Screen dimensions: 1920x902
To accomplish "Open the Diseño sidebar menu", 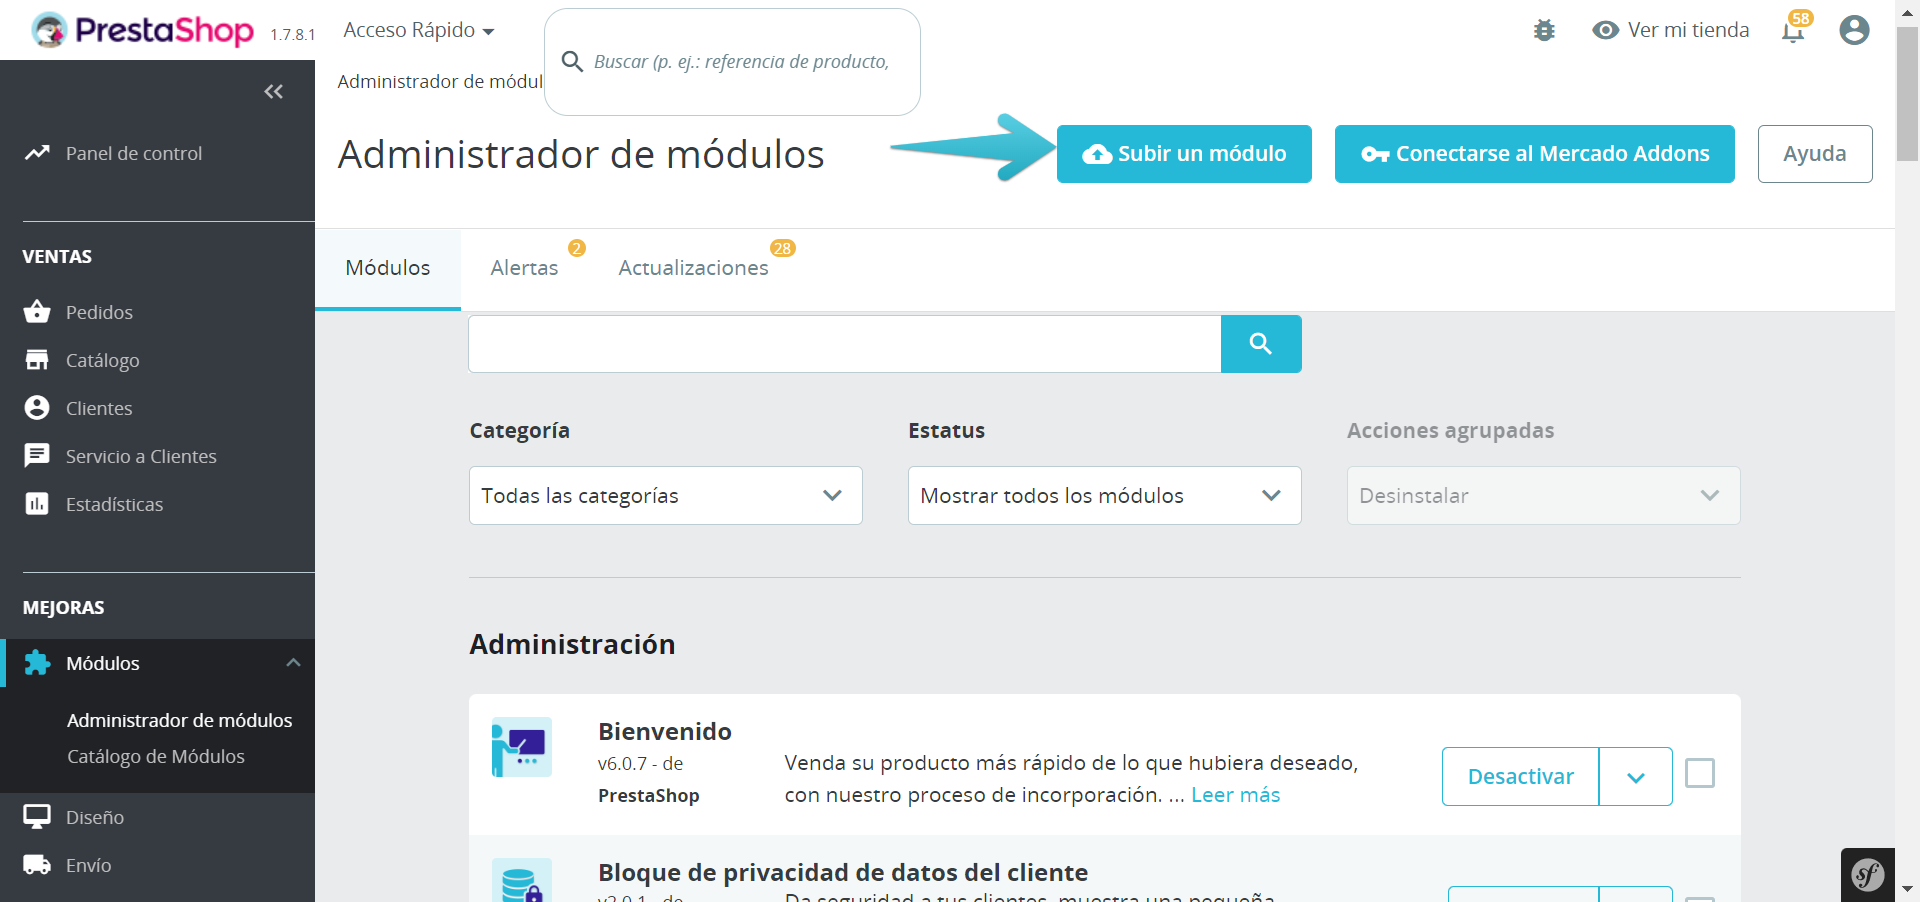I will pyautogui.click(x=95, y=817).
